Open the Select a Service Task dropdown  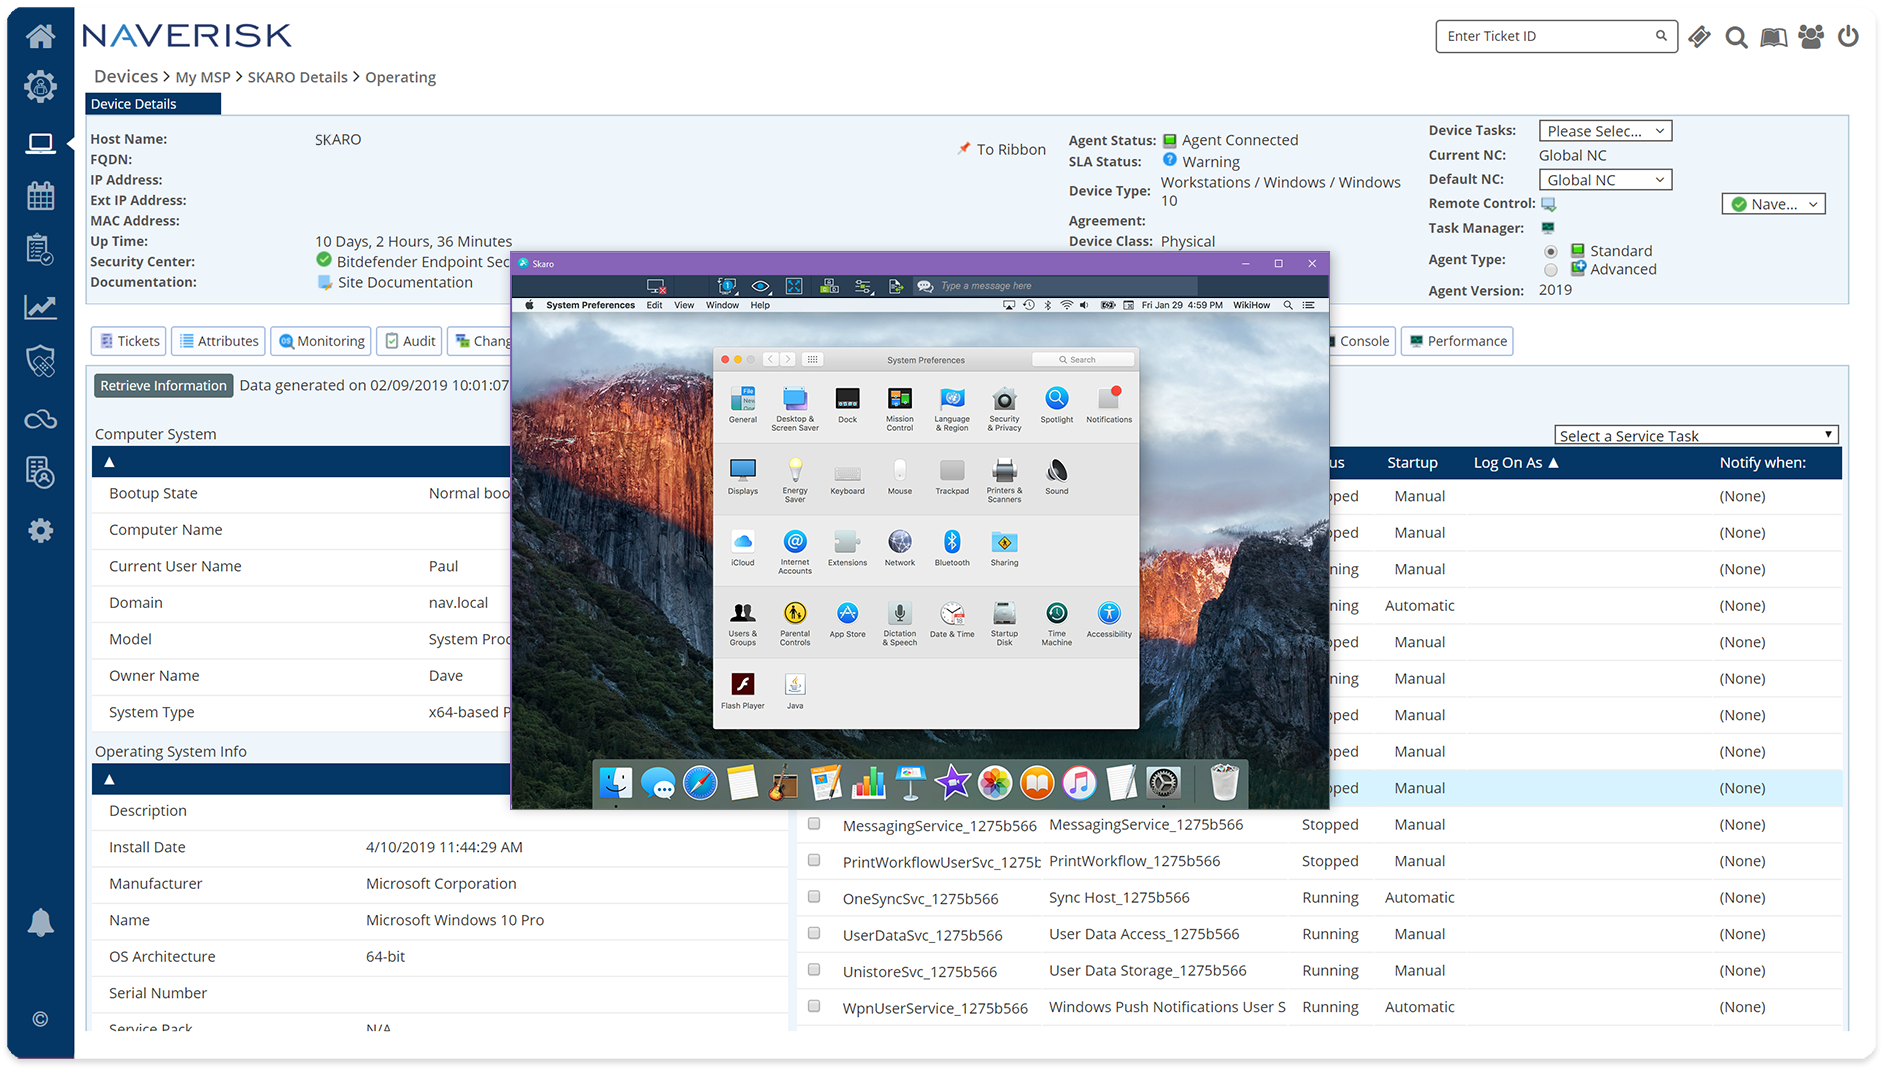coord(1695,435)
